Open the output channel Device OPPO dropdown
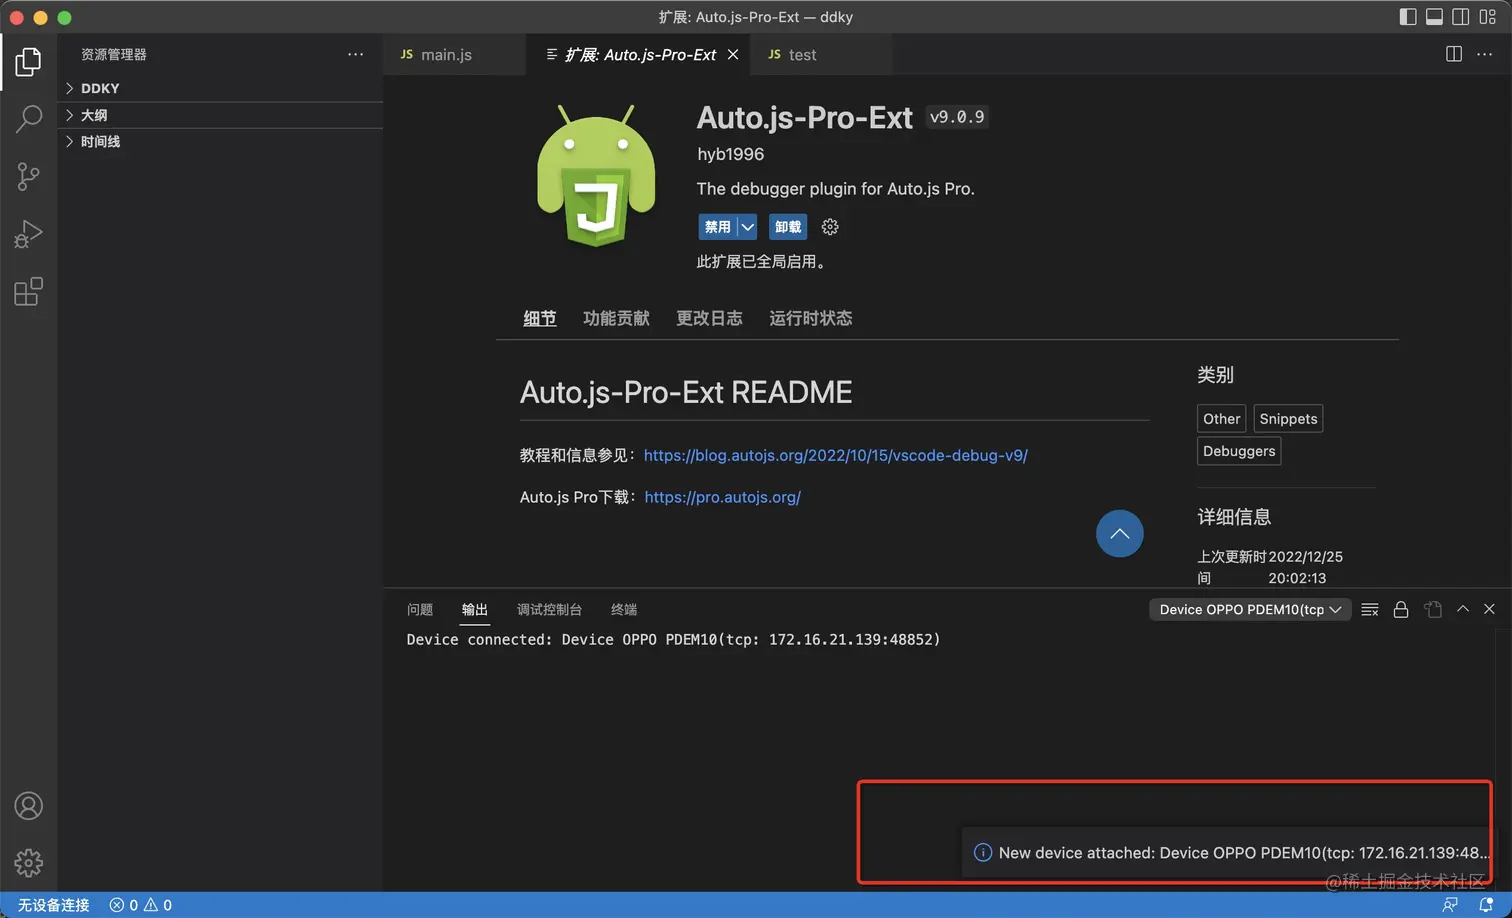This screenshot has width=1512, height=918. point(1250,609)
